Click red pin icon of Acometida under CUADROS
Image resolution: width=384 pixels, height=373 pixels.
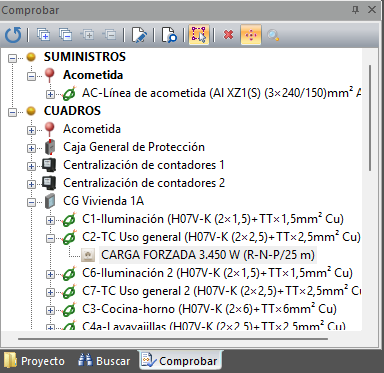pyautogui.click(x=50, y=129)
